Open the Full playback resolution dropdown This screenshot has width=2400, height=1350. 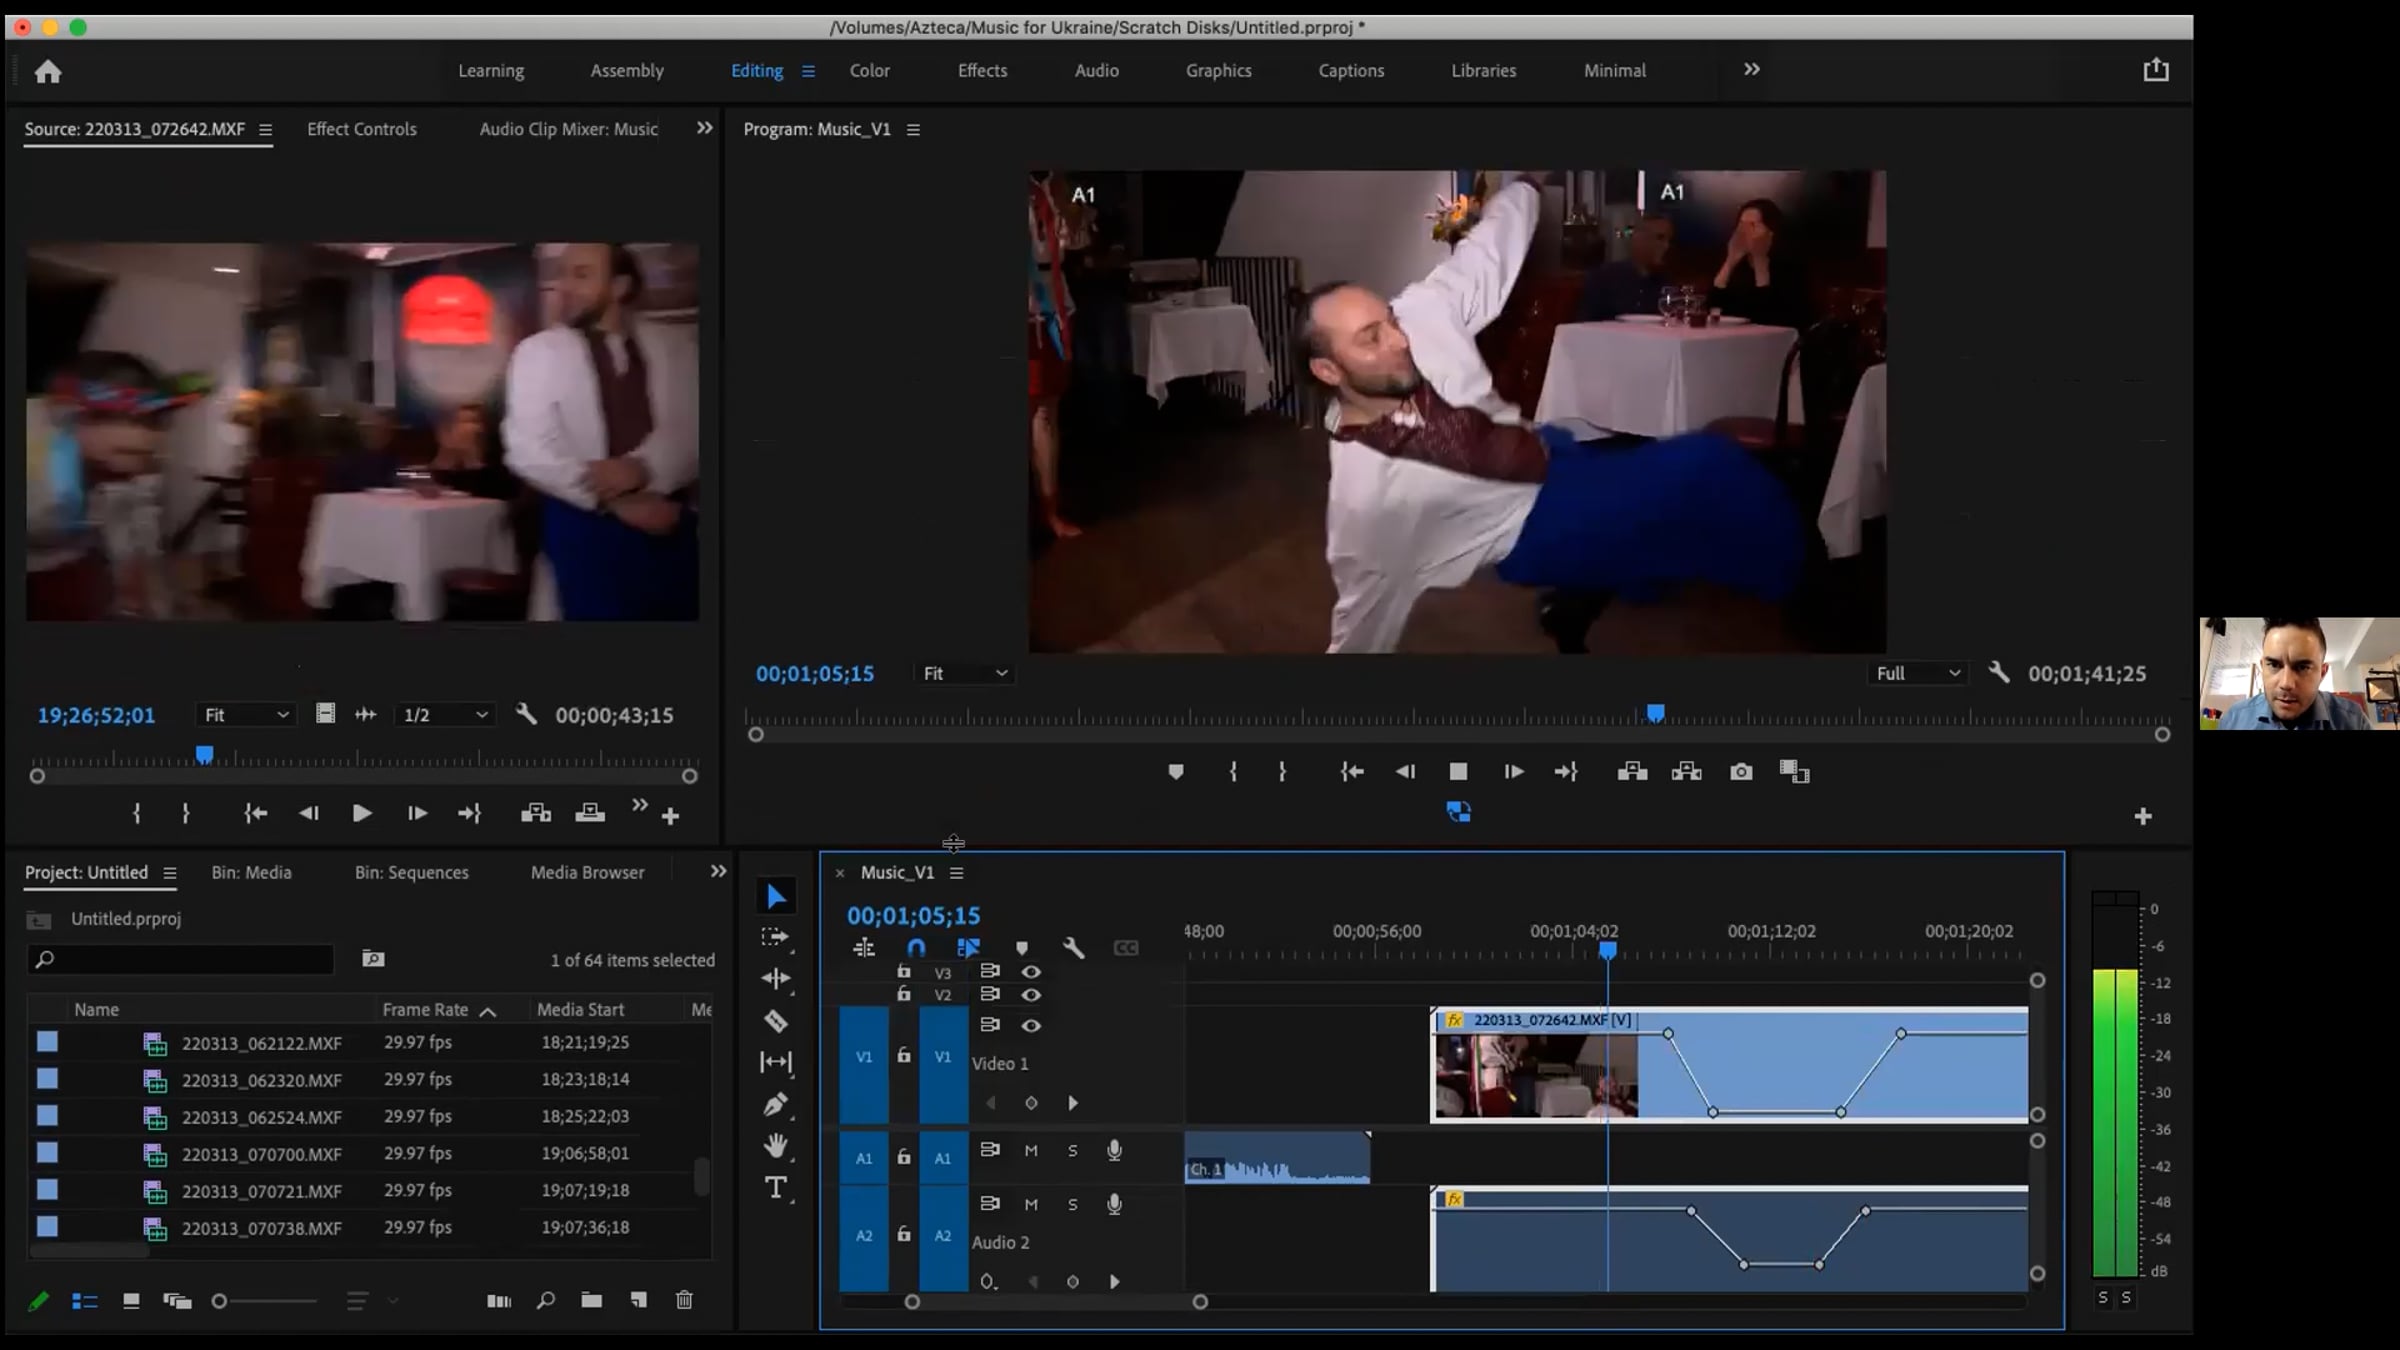tap(1917, 674)
